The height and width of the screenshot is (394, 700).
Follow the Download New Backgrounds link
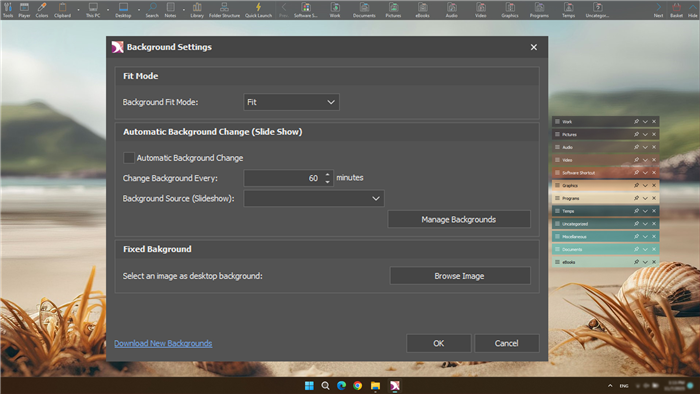163,343
